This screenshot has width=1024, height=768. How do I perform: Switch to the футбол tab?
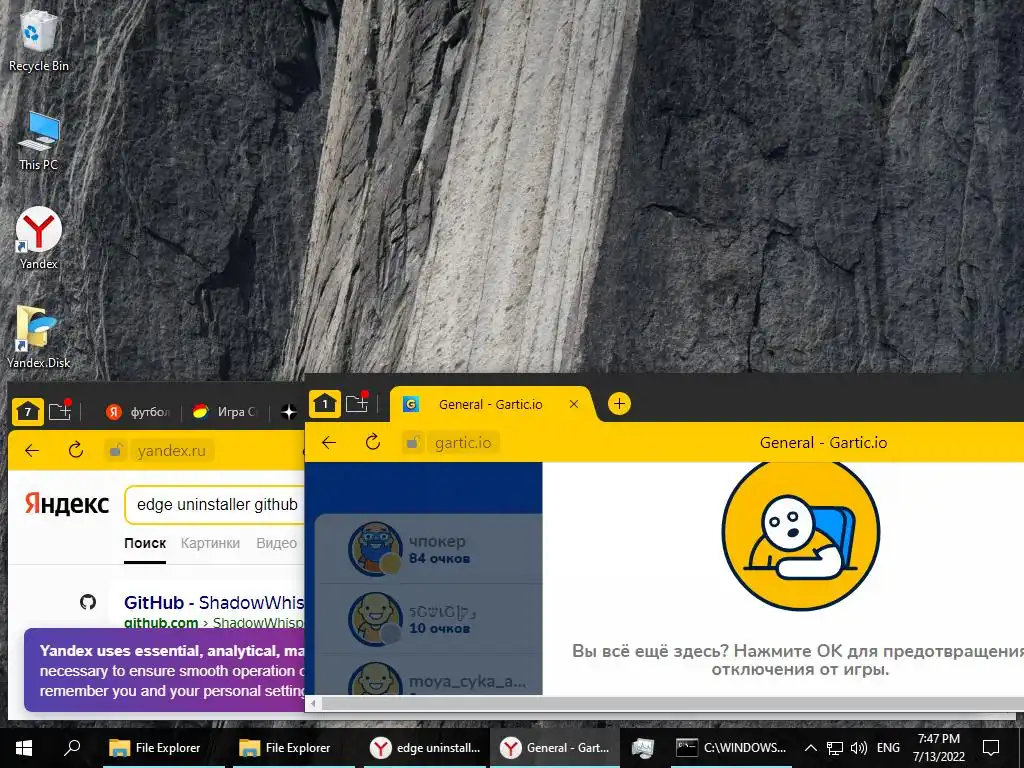[138, 412]
